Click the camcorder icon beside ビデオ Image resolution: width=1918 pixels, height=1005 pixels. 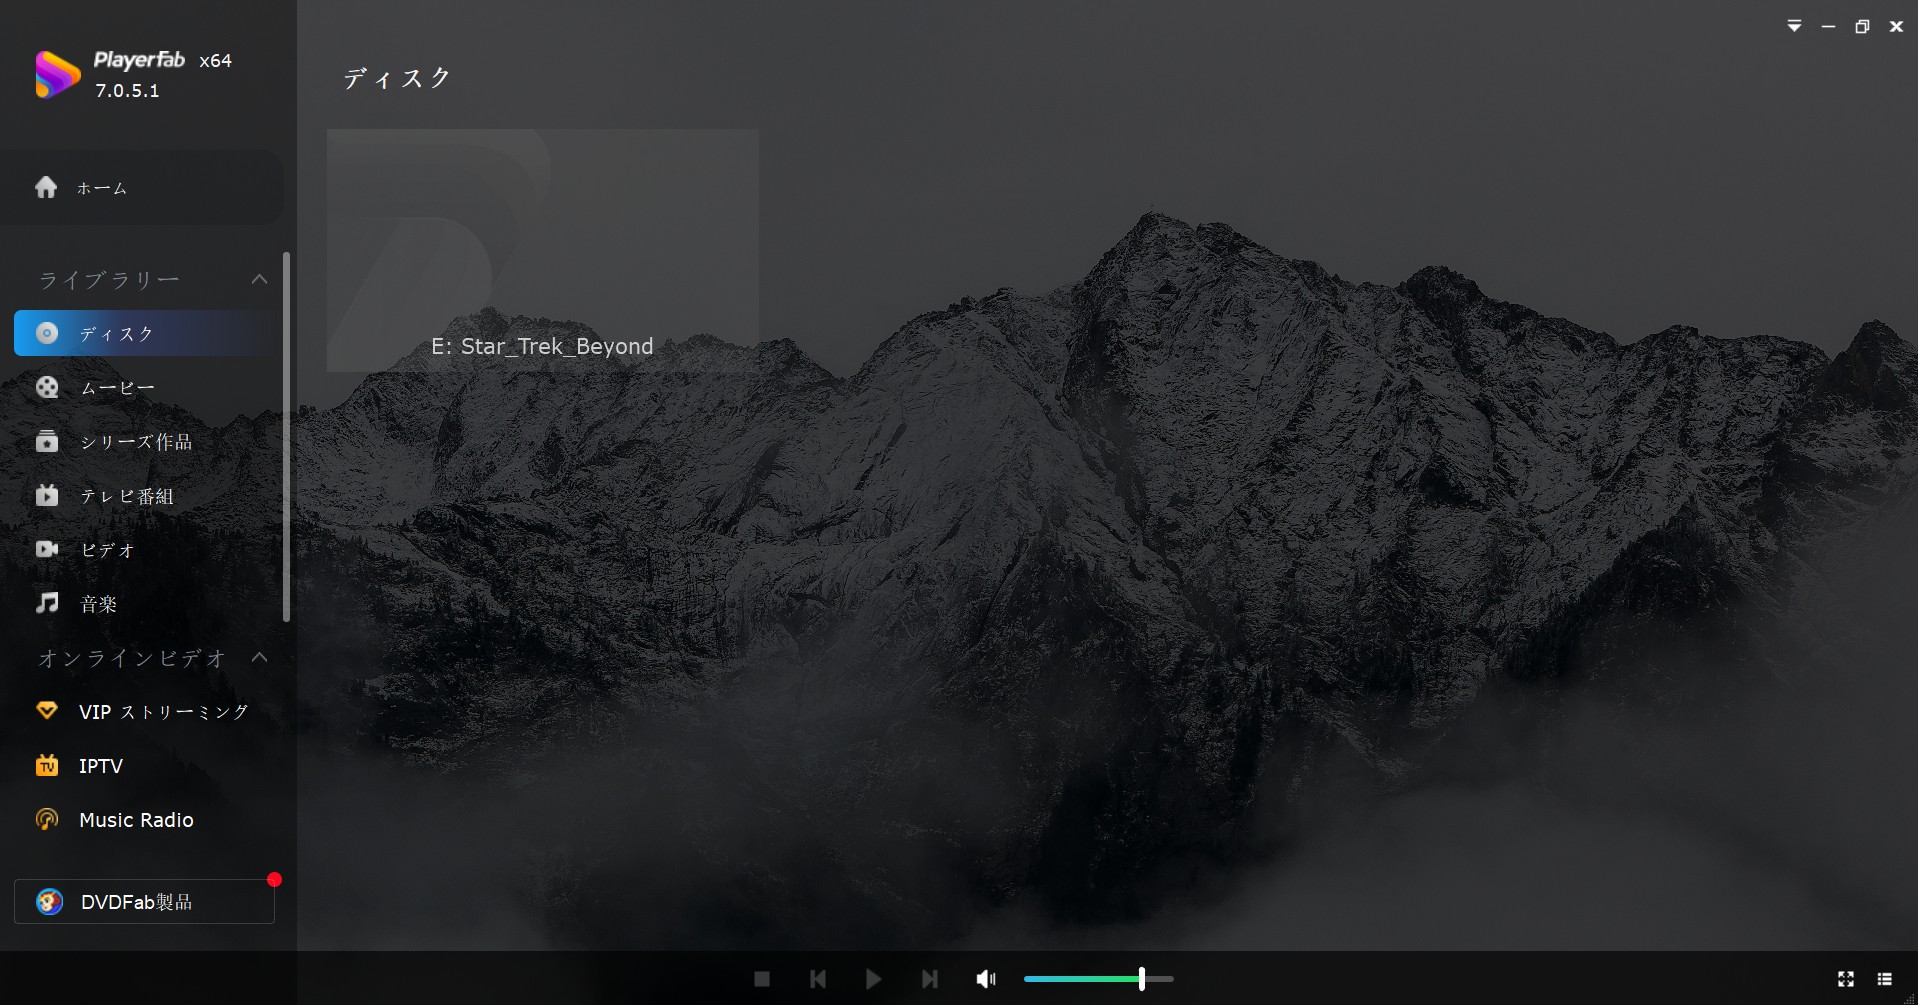point(47,549)
